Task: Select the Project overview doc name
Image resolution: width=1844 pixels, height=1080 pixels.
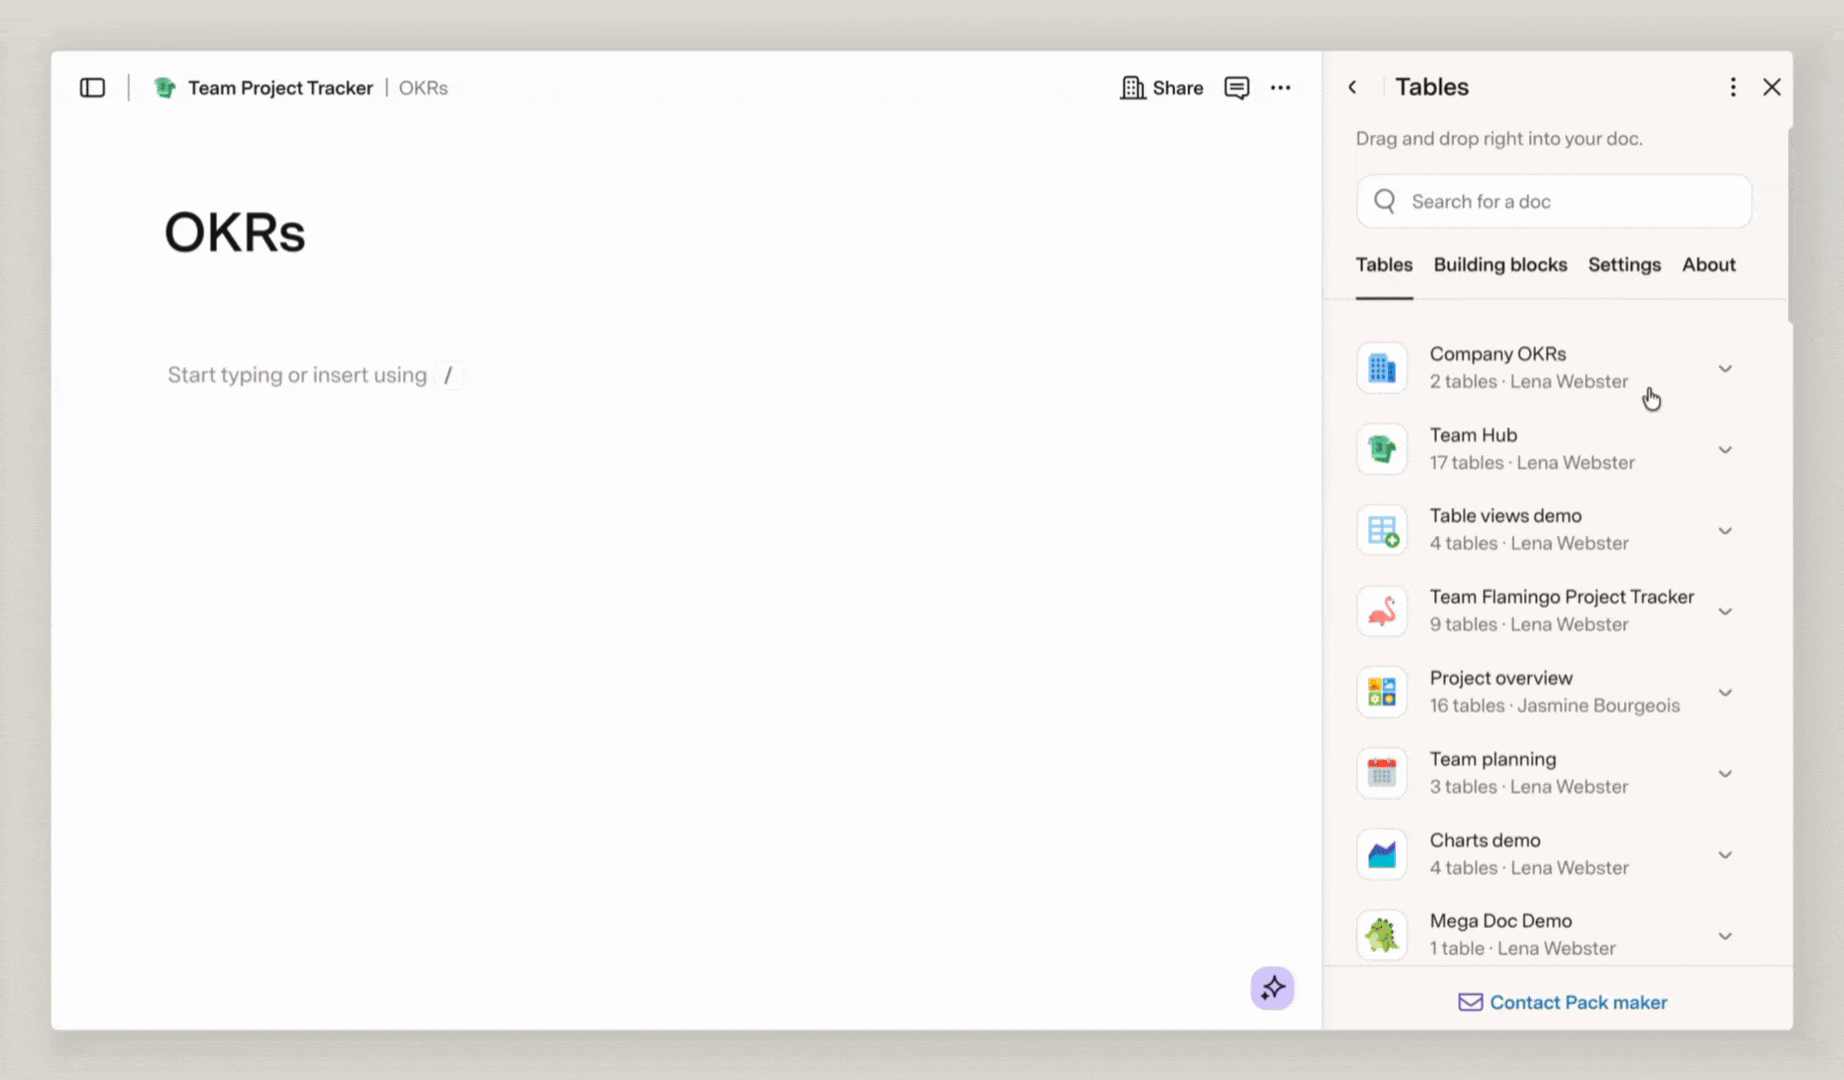Action: coord(1501,678)
